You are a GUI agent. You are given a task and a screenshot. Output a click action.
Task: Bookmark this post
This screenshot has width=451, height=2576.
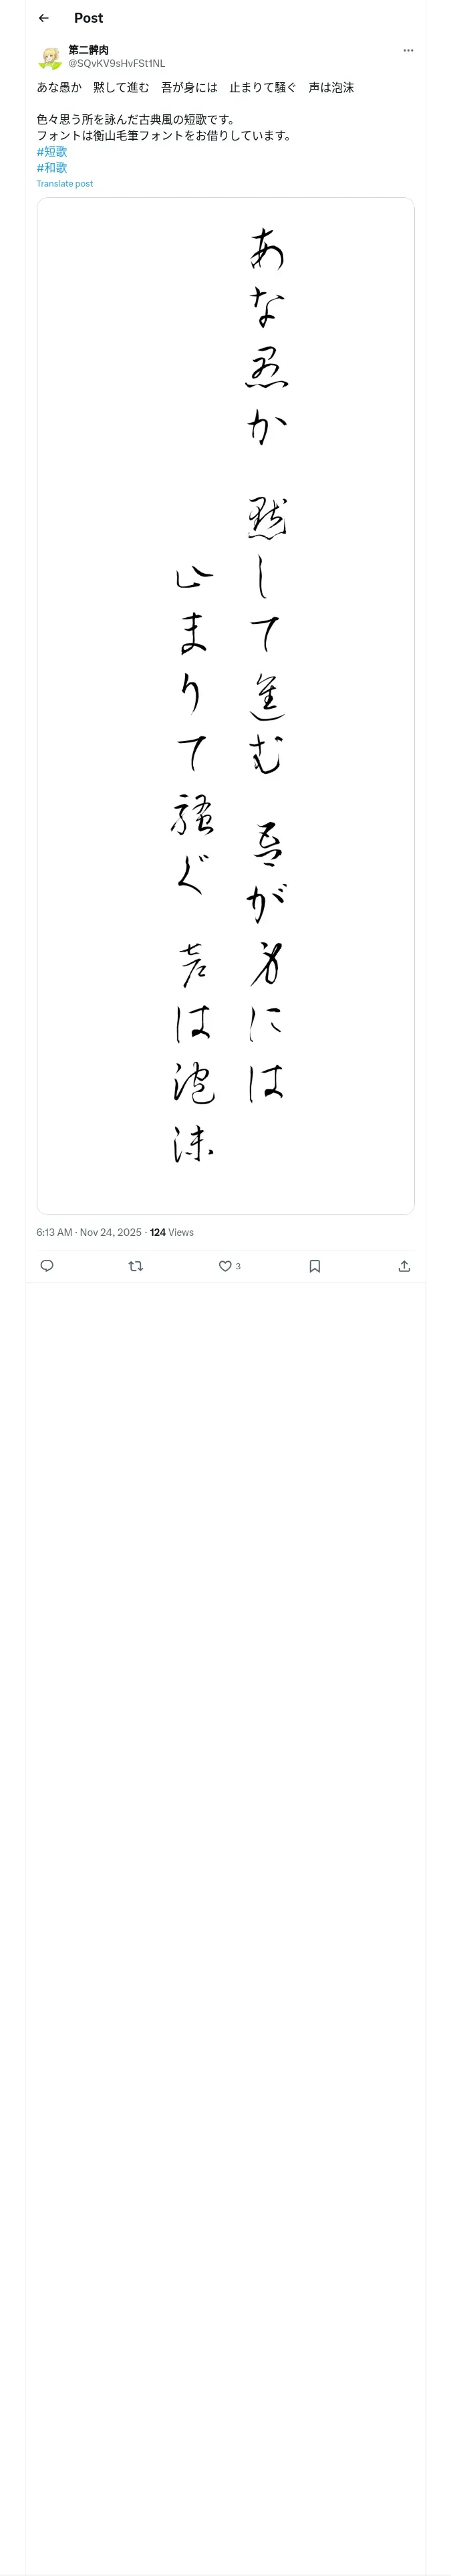pos(315,1266)
